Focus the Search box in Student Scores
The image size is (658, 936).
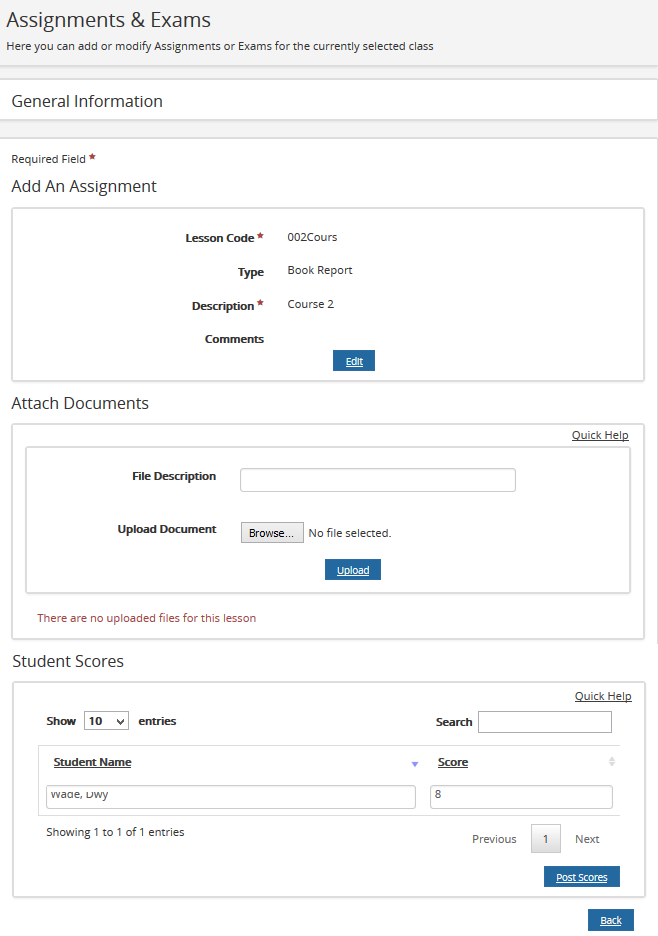(544, 722)
